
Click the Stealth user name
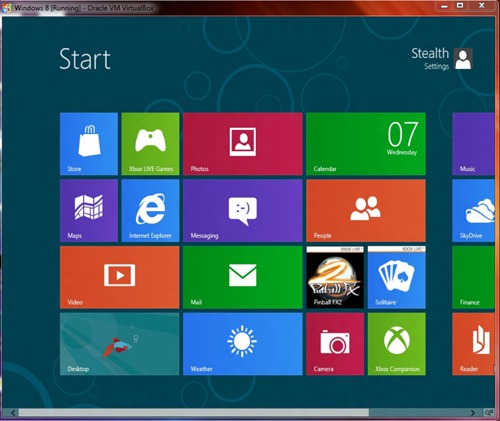[x=430, y=54]
